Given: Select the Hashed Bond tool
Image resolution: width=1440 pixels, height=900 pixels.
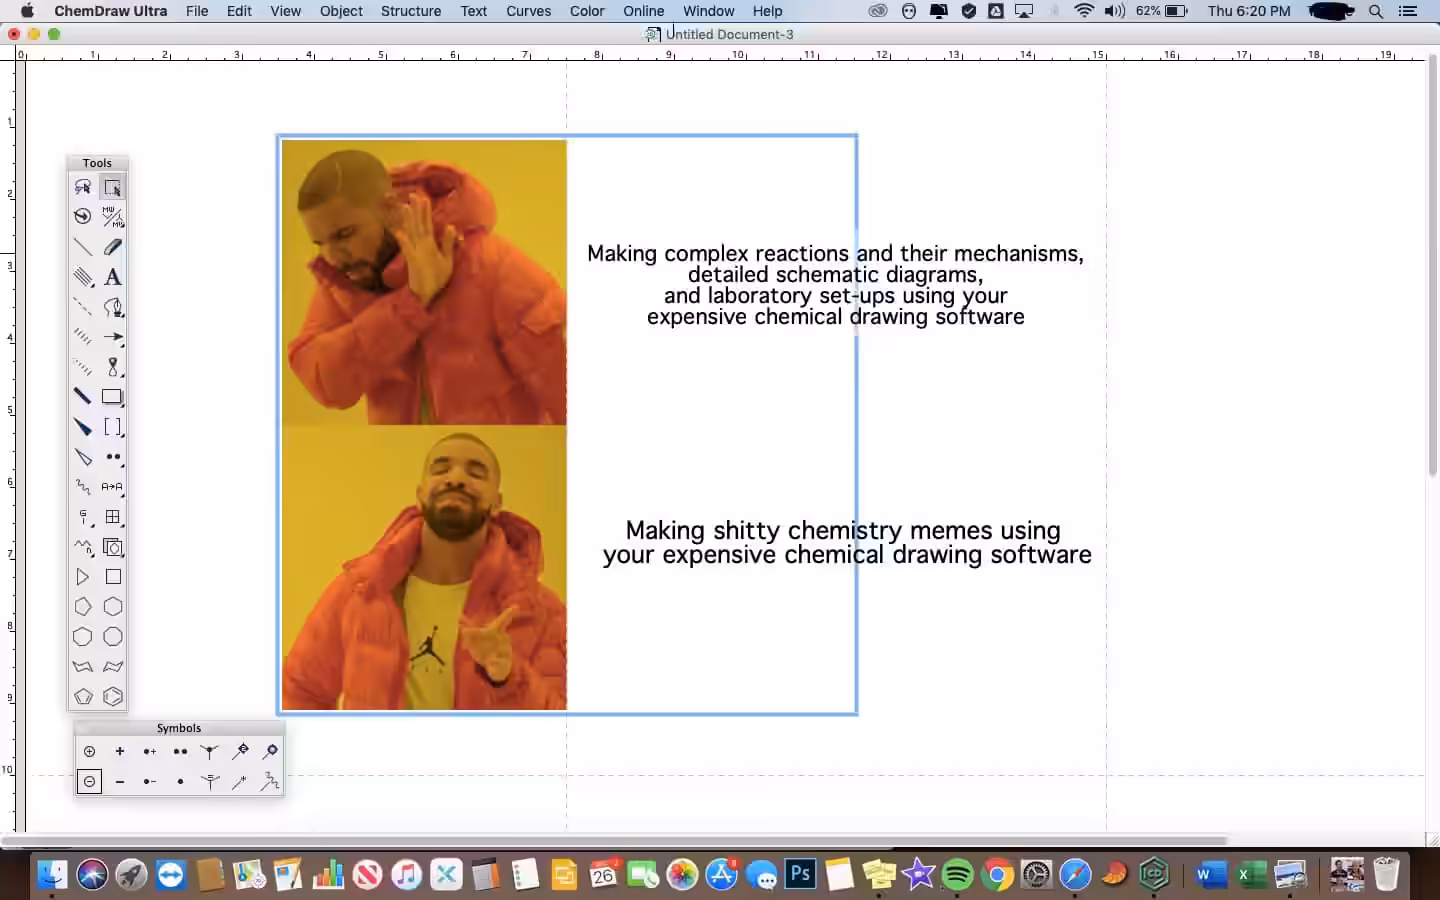Looking at the screenshot, I should tap(83, 337).
